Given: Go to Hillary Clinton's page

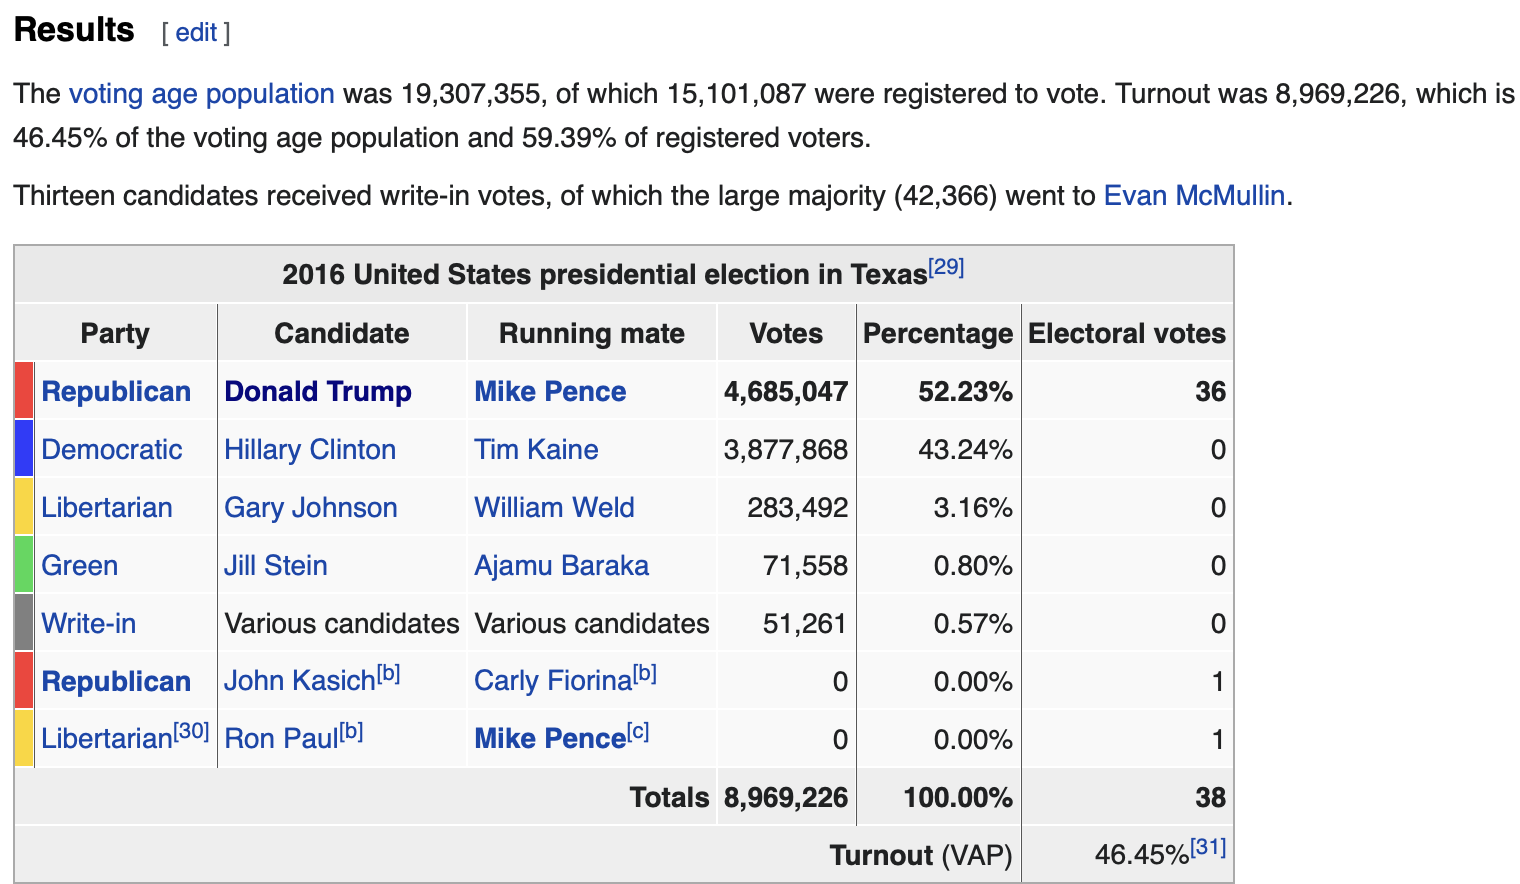Looking at the screenshot, I should click(309, 450).
